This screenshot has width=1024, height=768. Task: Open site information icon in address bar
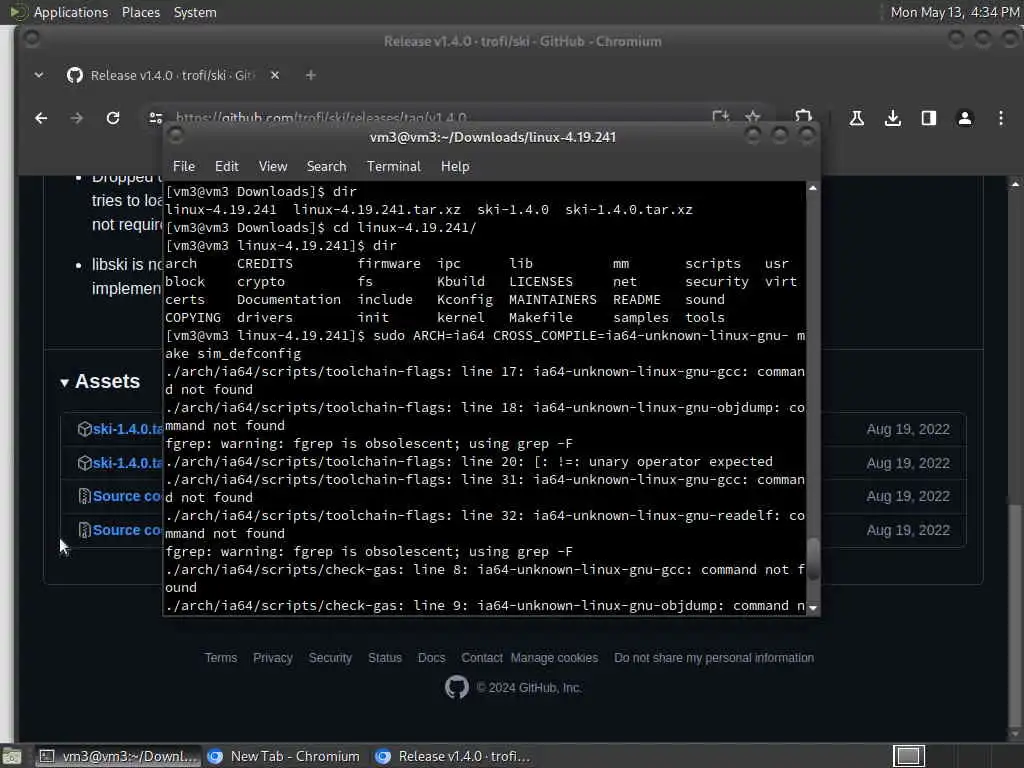point(155,118)
